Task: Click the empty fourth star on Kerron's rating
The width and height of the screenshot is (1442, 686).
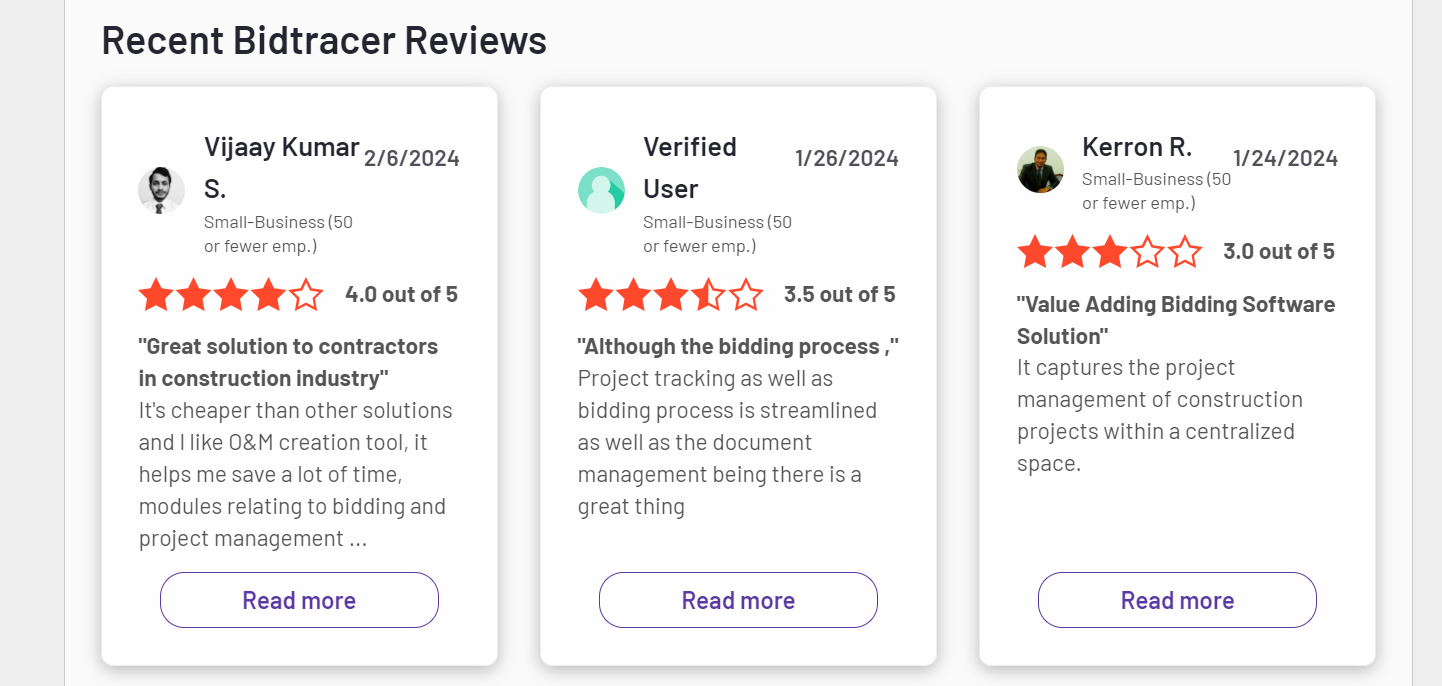Action: point(1148,252)
